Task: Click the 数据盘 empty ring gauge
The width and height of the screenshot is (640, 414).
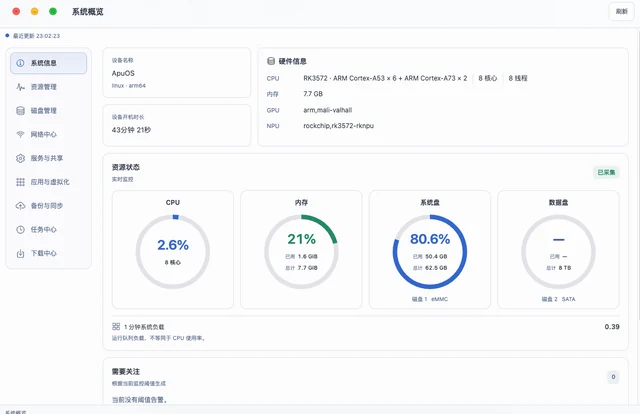Action: tap(558, 252)
